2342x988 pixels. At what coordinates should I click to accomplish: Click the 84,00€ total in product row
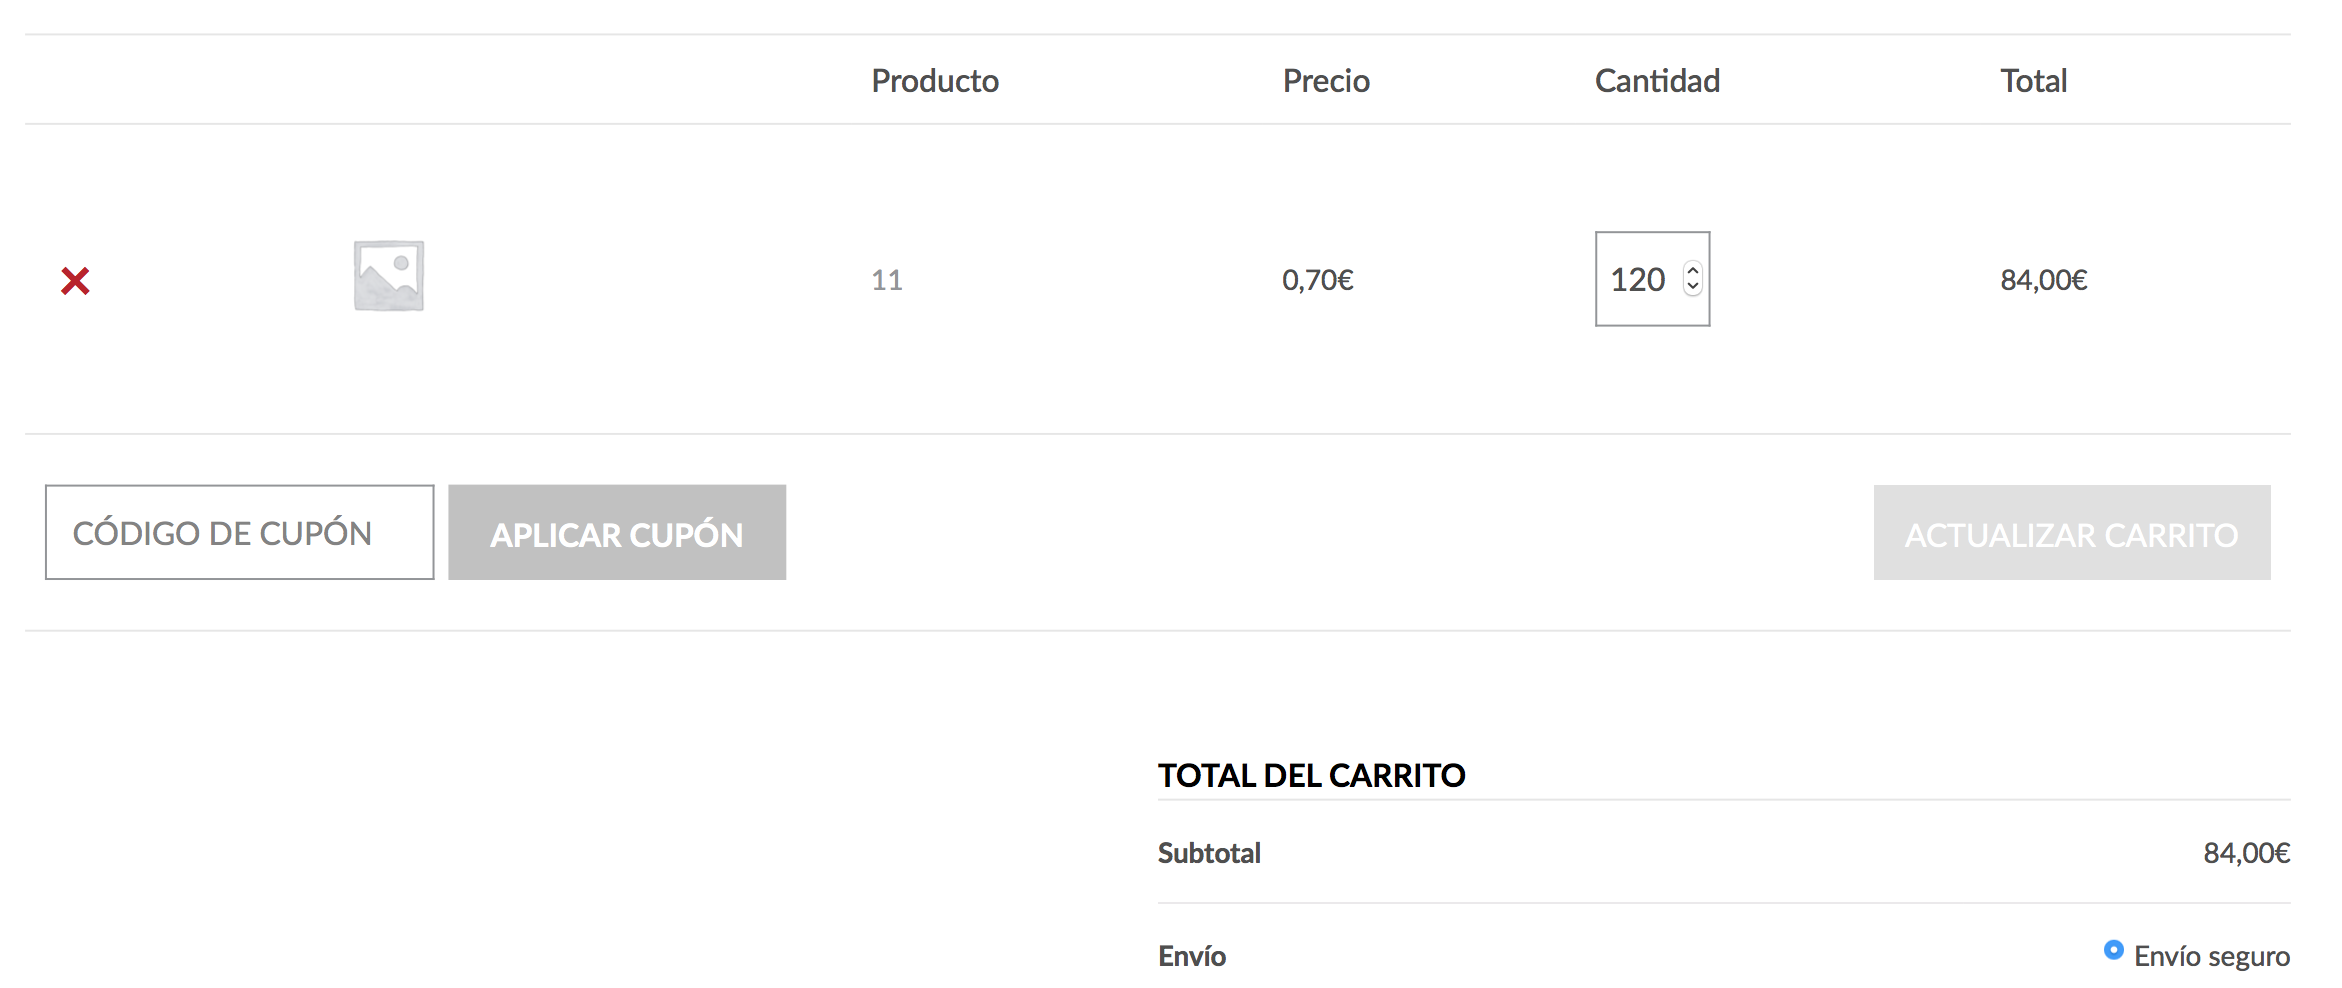[2043, 280]
